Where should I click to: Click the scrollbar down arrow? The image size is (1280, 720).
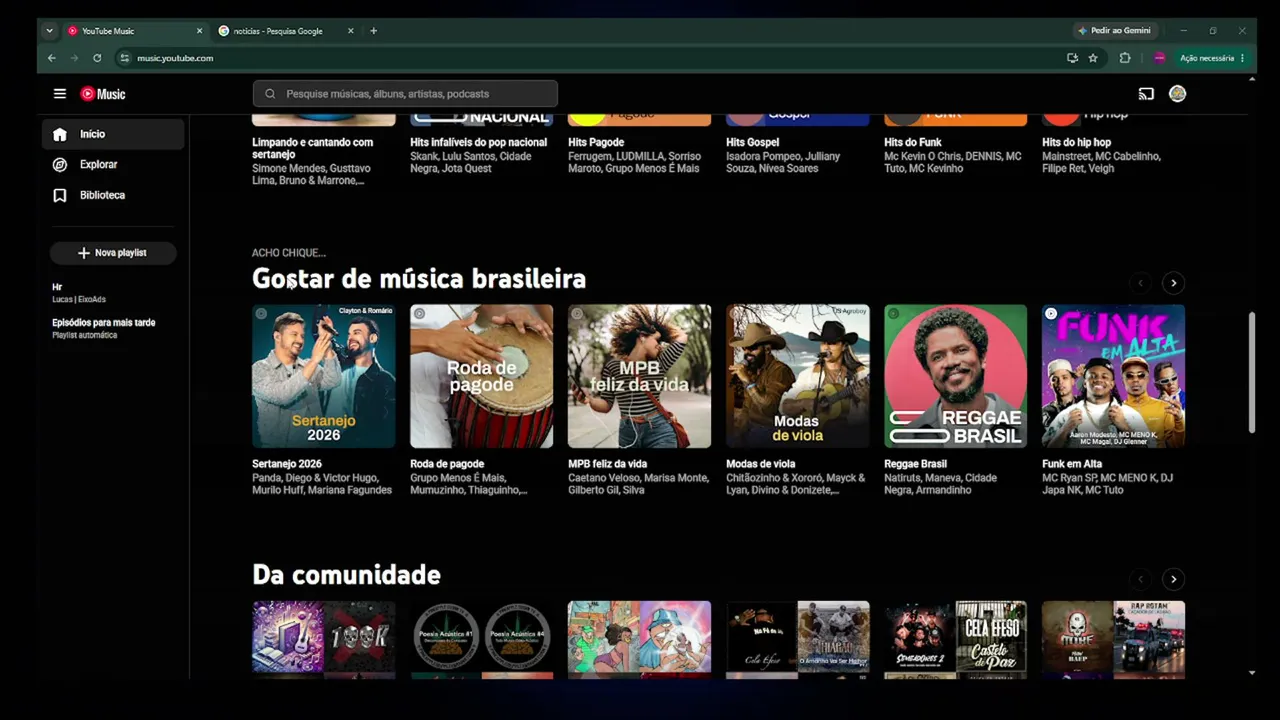(x=1252, y=673)
